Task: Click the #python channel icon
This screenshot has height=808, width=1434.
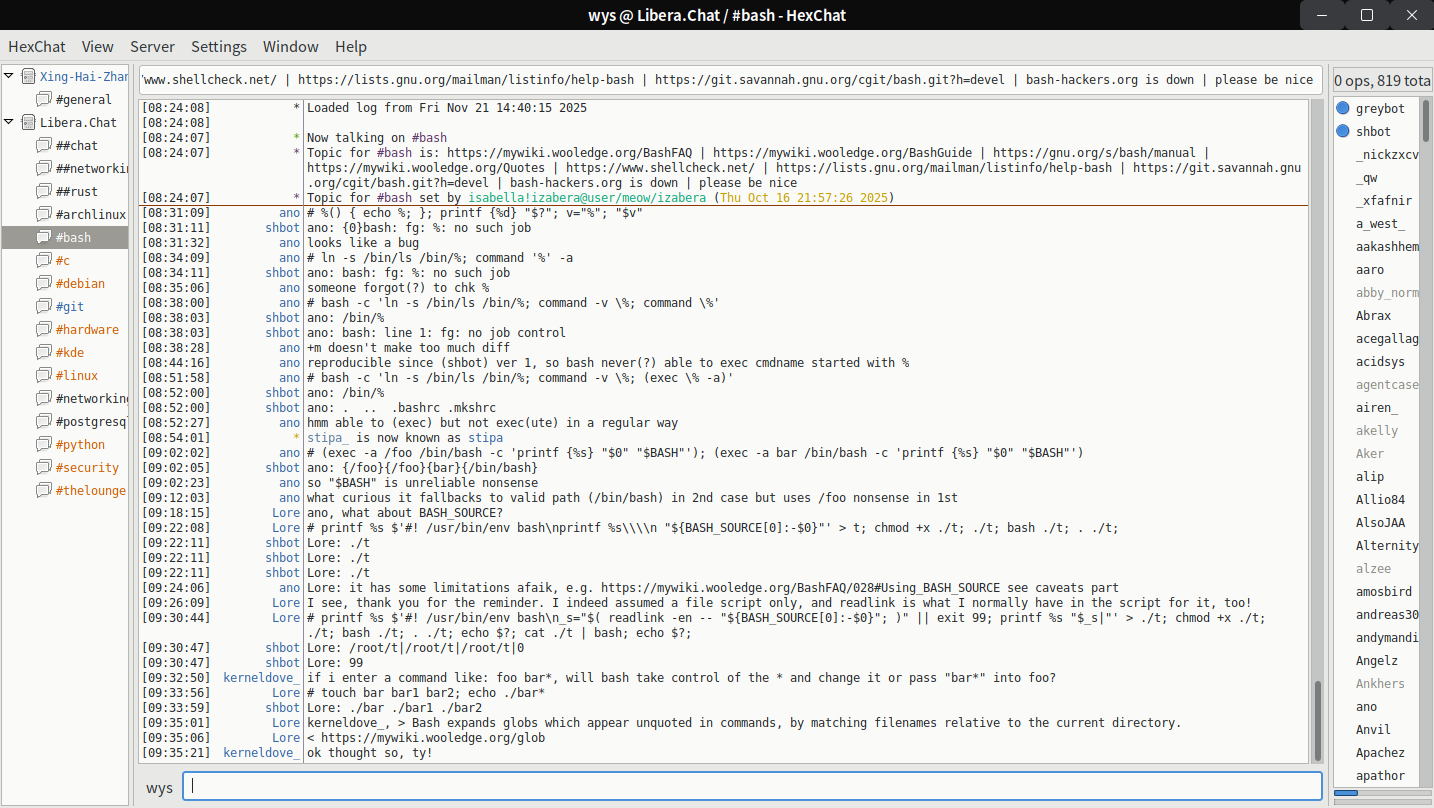Action: tap(44, 444)
